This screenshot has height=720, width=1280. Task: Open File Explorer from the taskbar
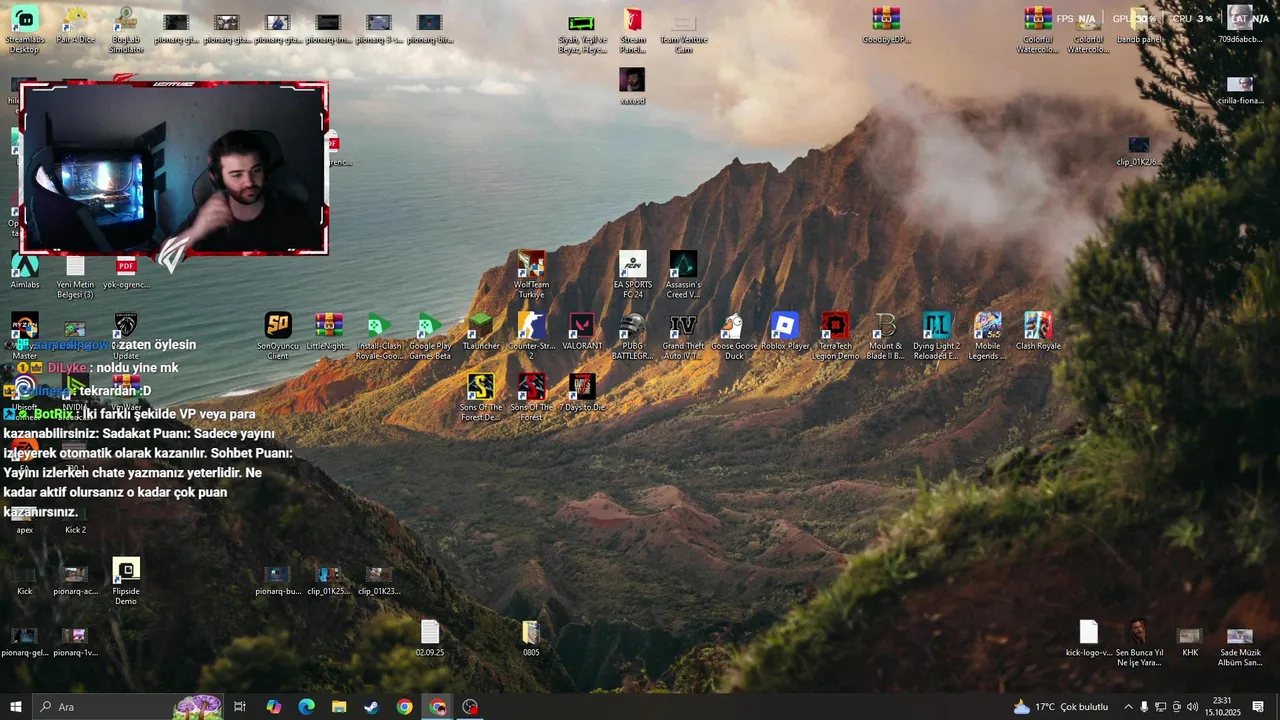click(x=339, y=707)
